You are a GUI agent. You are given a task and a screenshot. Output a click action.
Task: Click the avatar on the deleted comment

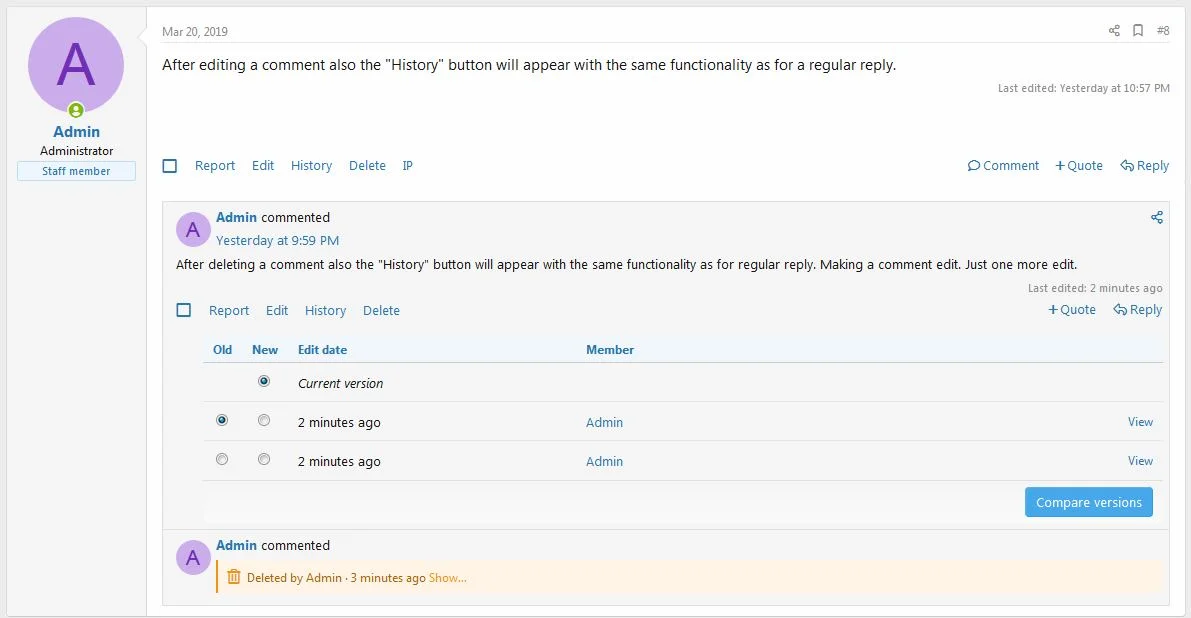193,557
